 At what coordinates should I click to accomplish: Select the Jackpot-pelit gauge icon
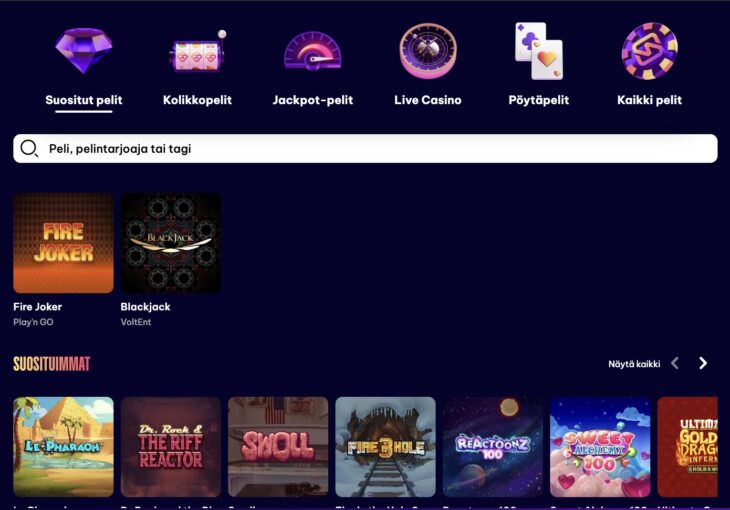pyautogui.click(x=312, y=52)
